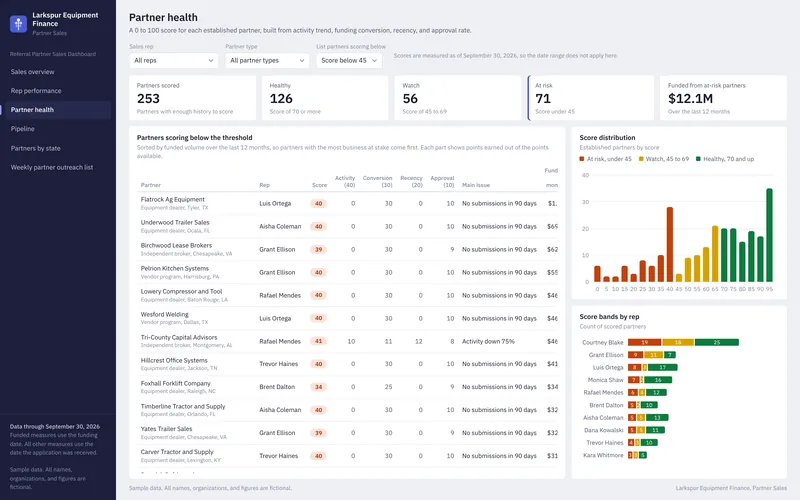Open Tri-County Capital Advisors row
The height and width of the screenshot is (500, 800).
tap(347, 341)
